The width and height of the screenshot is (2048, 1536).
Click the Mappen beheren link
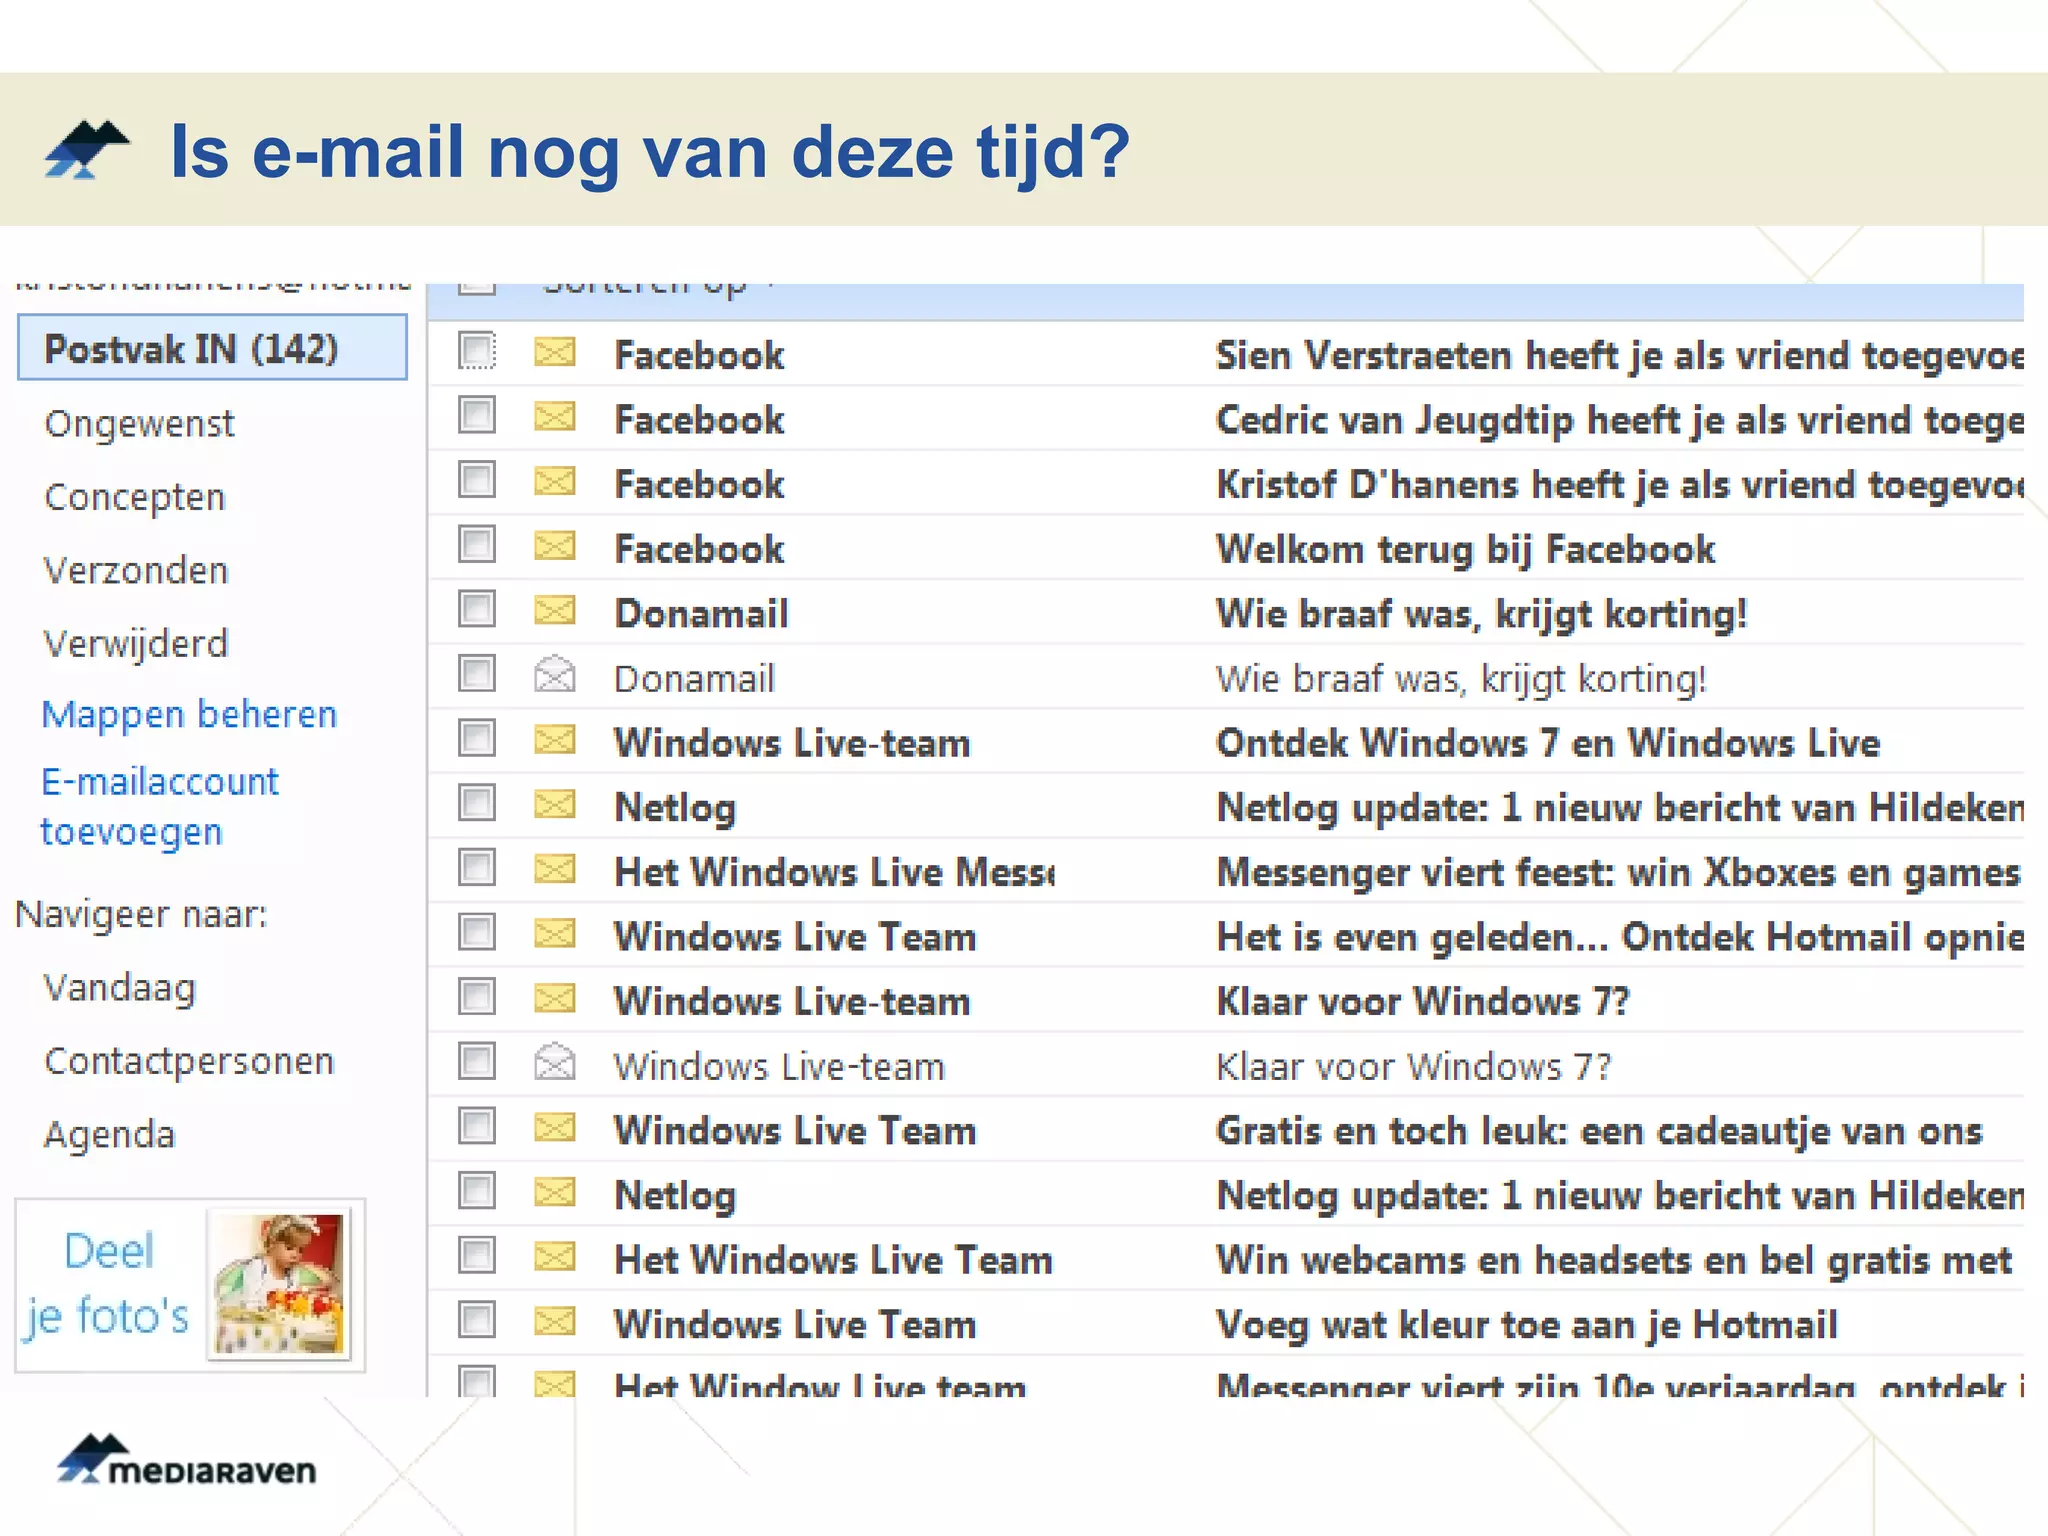coord(189,715)
